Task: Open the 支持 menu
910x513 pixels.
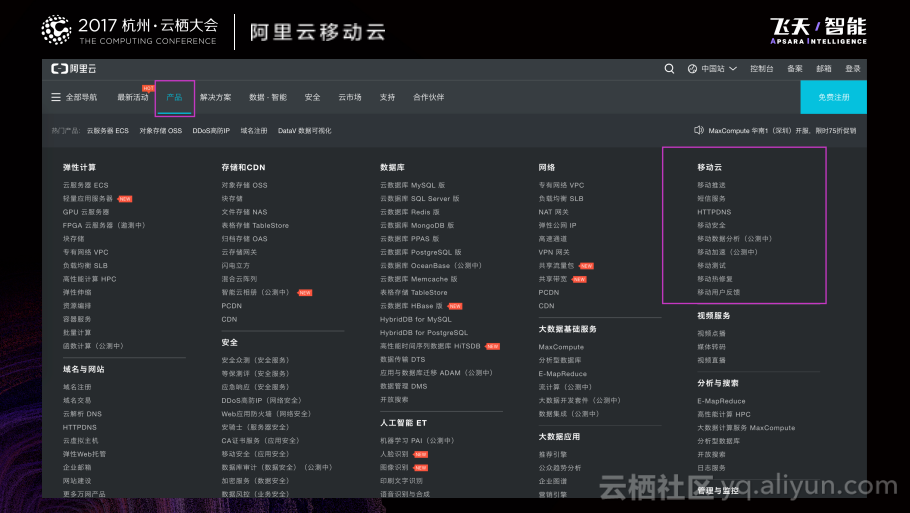Action: 387,97
